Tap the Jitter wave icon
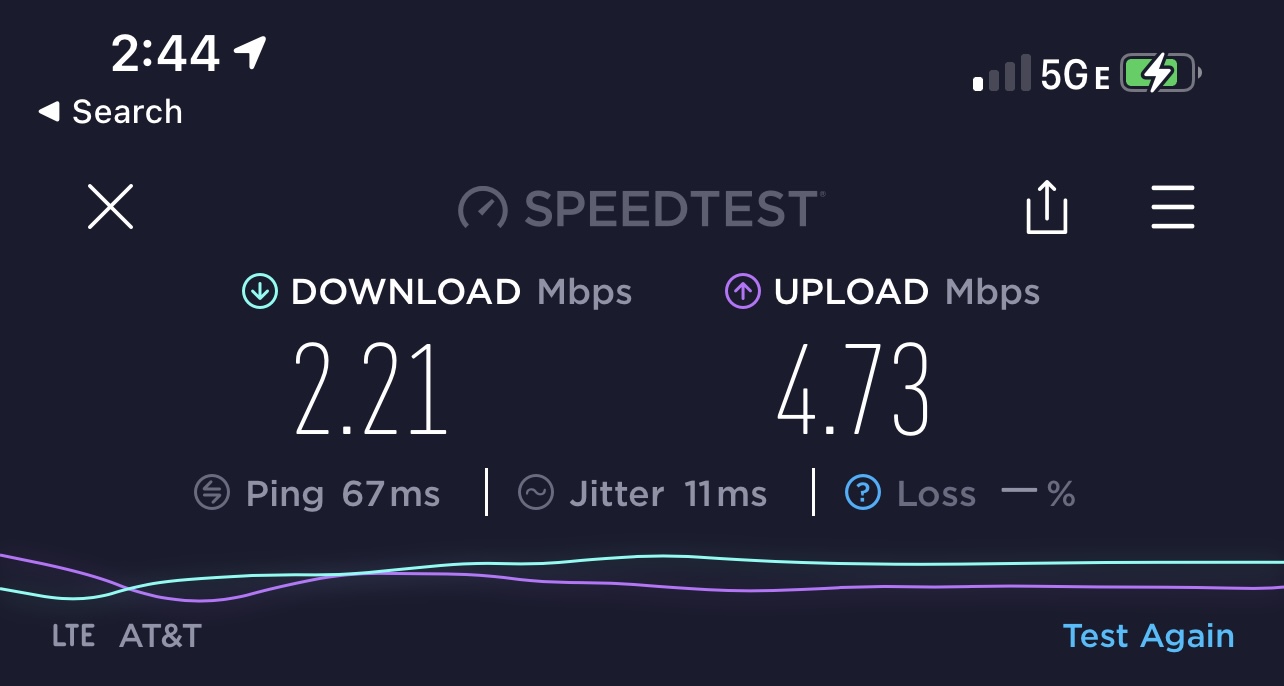This screenshot has height=686, width=1284. 536,493
